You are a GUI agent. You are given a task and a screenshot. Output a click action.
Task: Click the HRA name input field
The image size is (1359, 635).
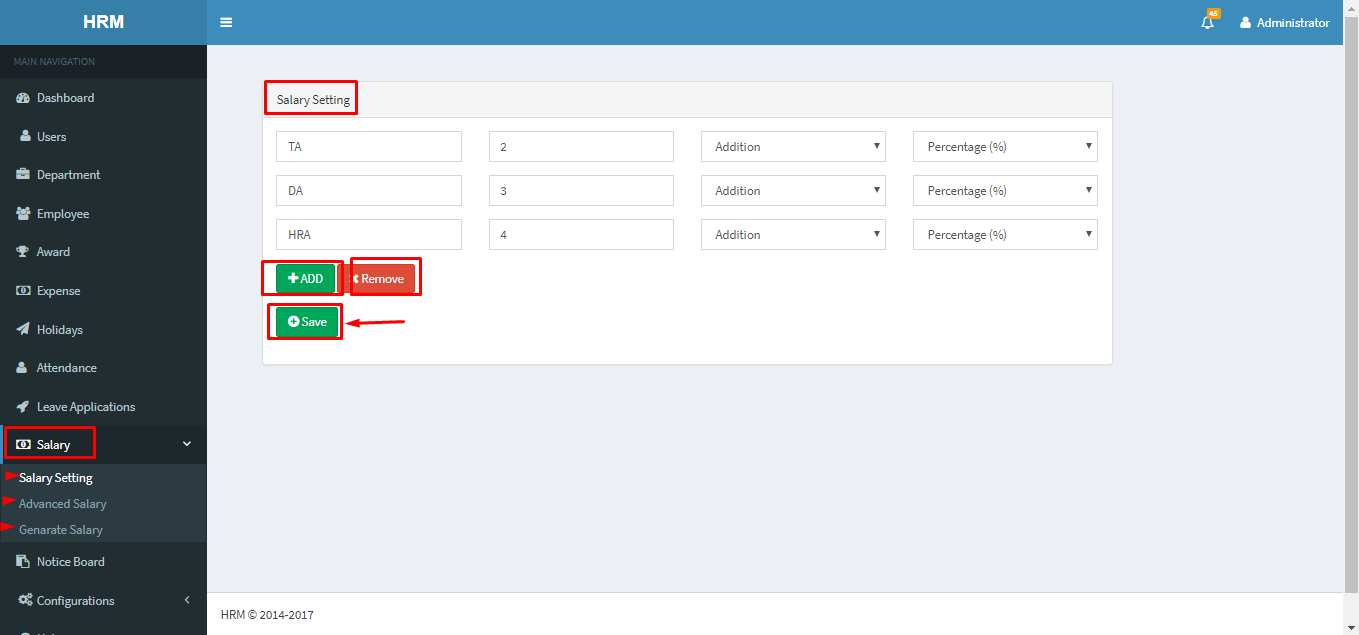pyautogui.click(x=369, y=234)
